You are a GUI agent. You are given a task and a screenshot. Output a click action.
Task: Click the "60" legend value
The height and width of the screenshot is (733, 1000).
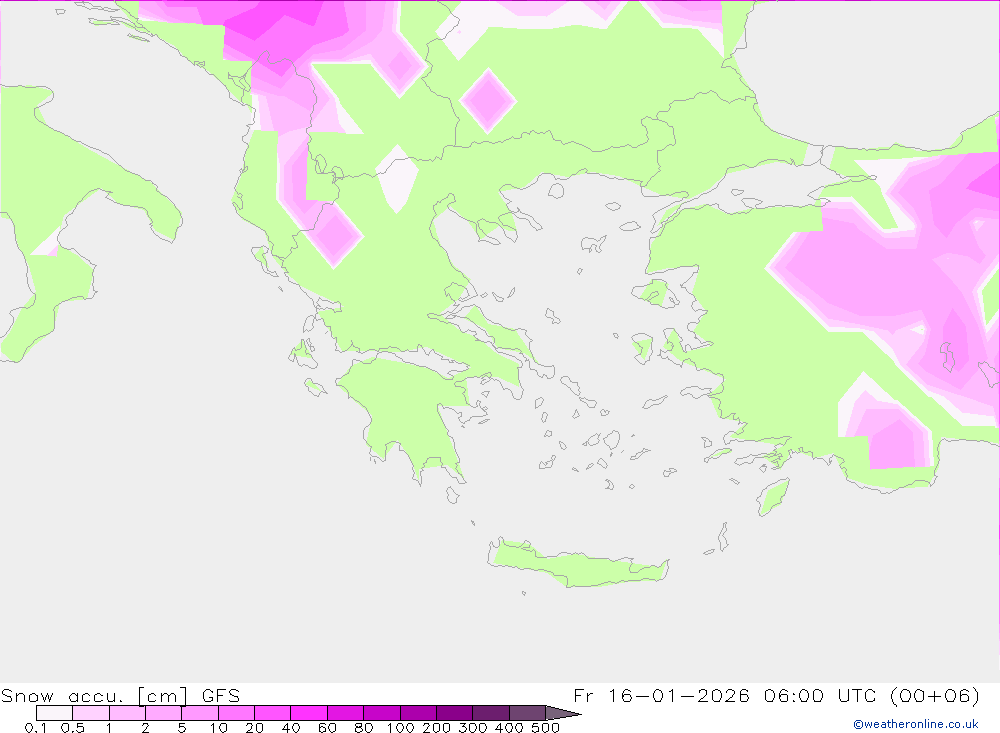[x=327, y=727]
